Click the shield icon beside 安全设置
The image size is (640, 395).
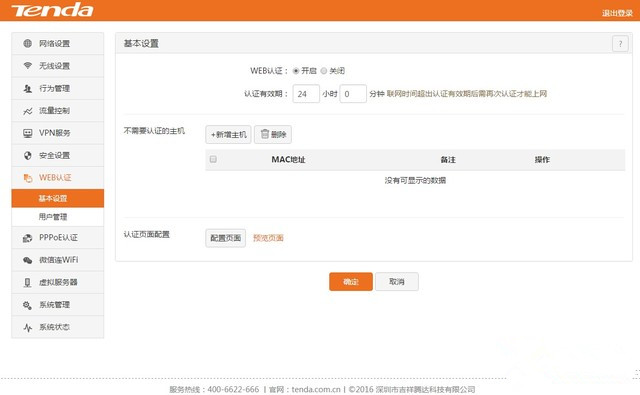[27, 155]
